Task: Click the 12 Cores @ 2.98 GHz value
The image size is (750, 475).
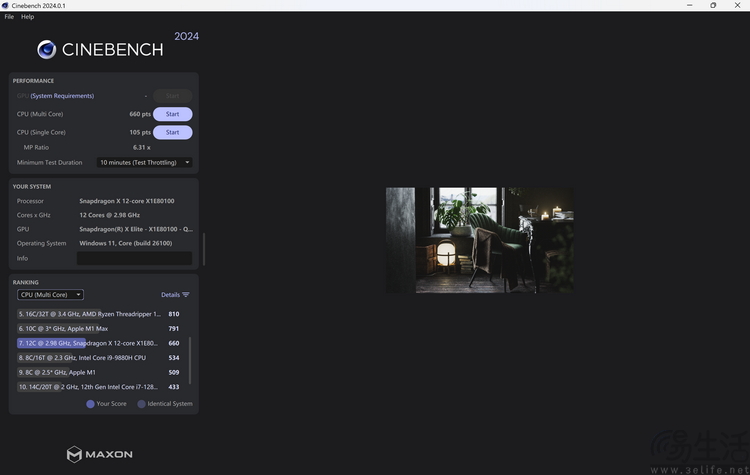Action: [x=110, y=215]
